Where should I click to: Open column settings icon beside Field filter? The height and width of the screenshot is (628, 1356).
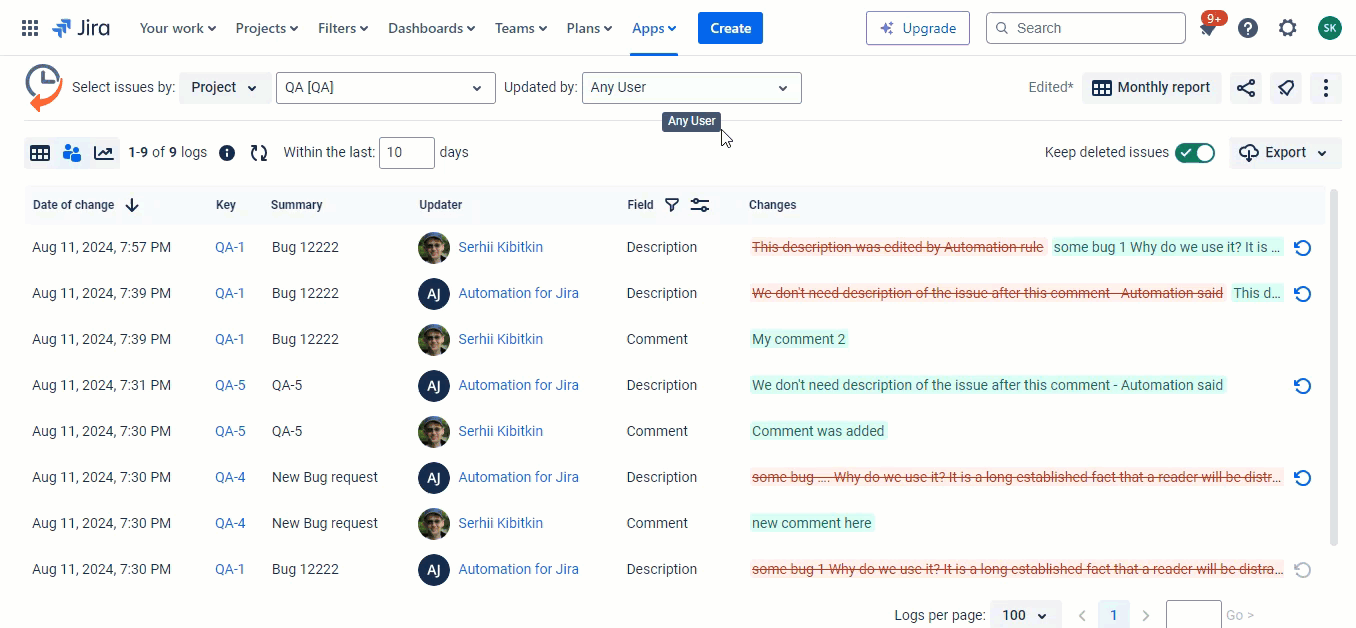tap(700, 204)
